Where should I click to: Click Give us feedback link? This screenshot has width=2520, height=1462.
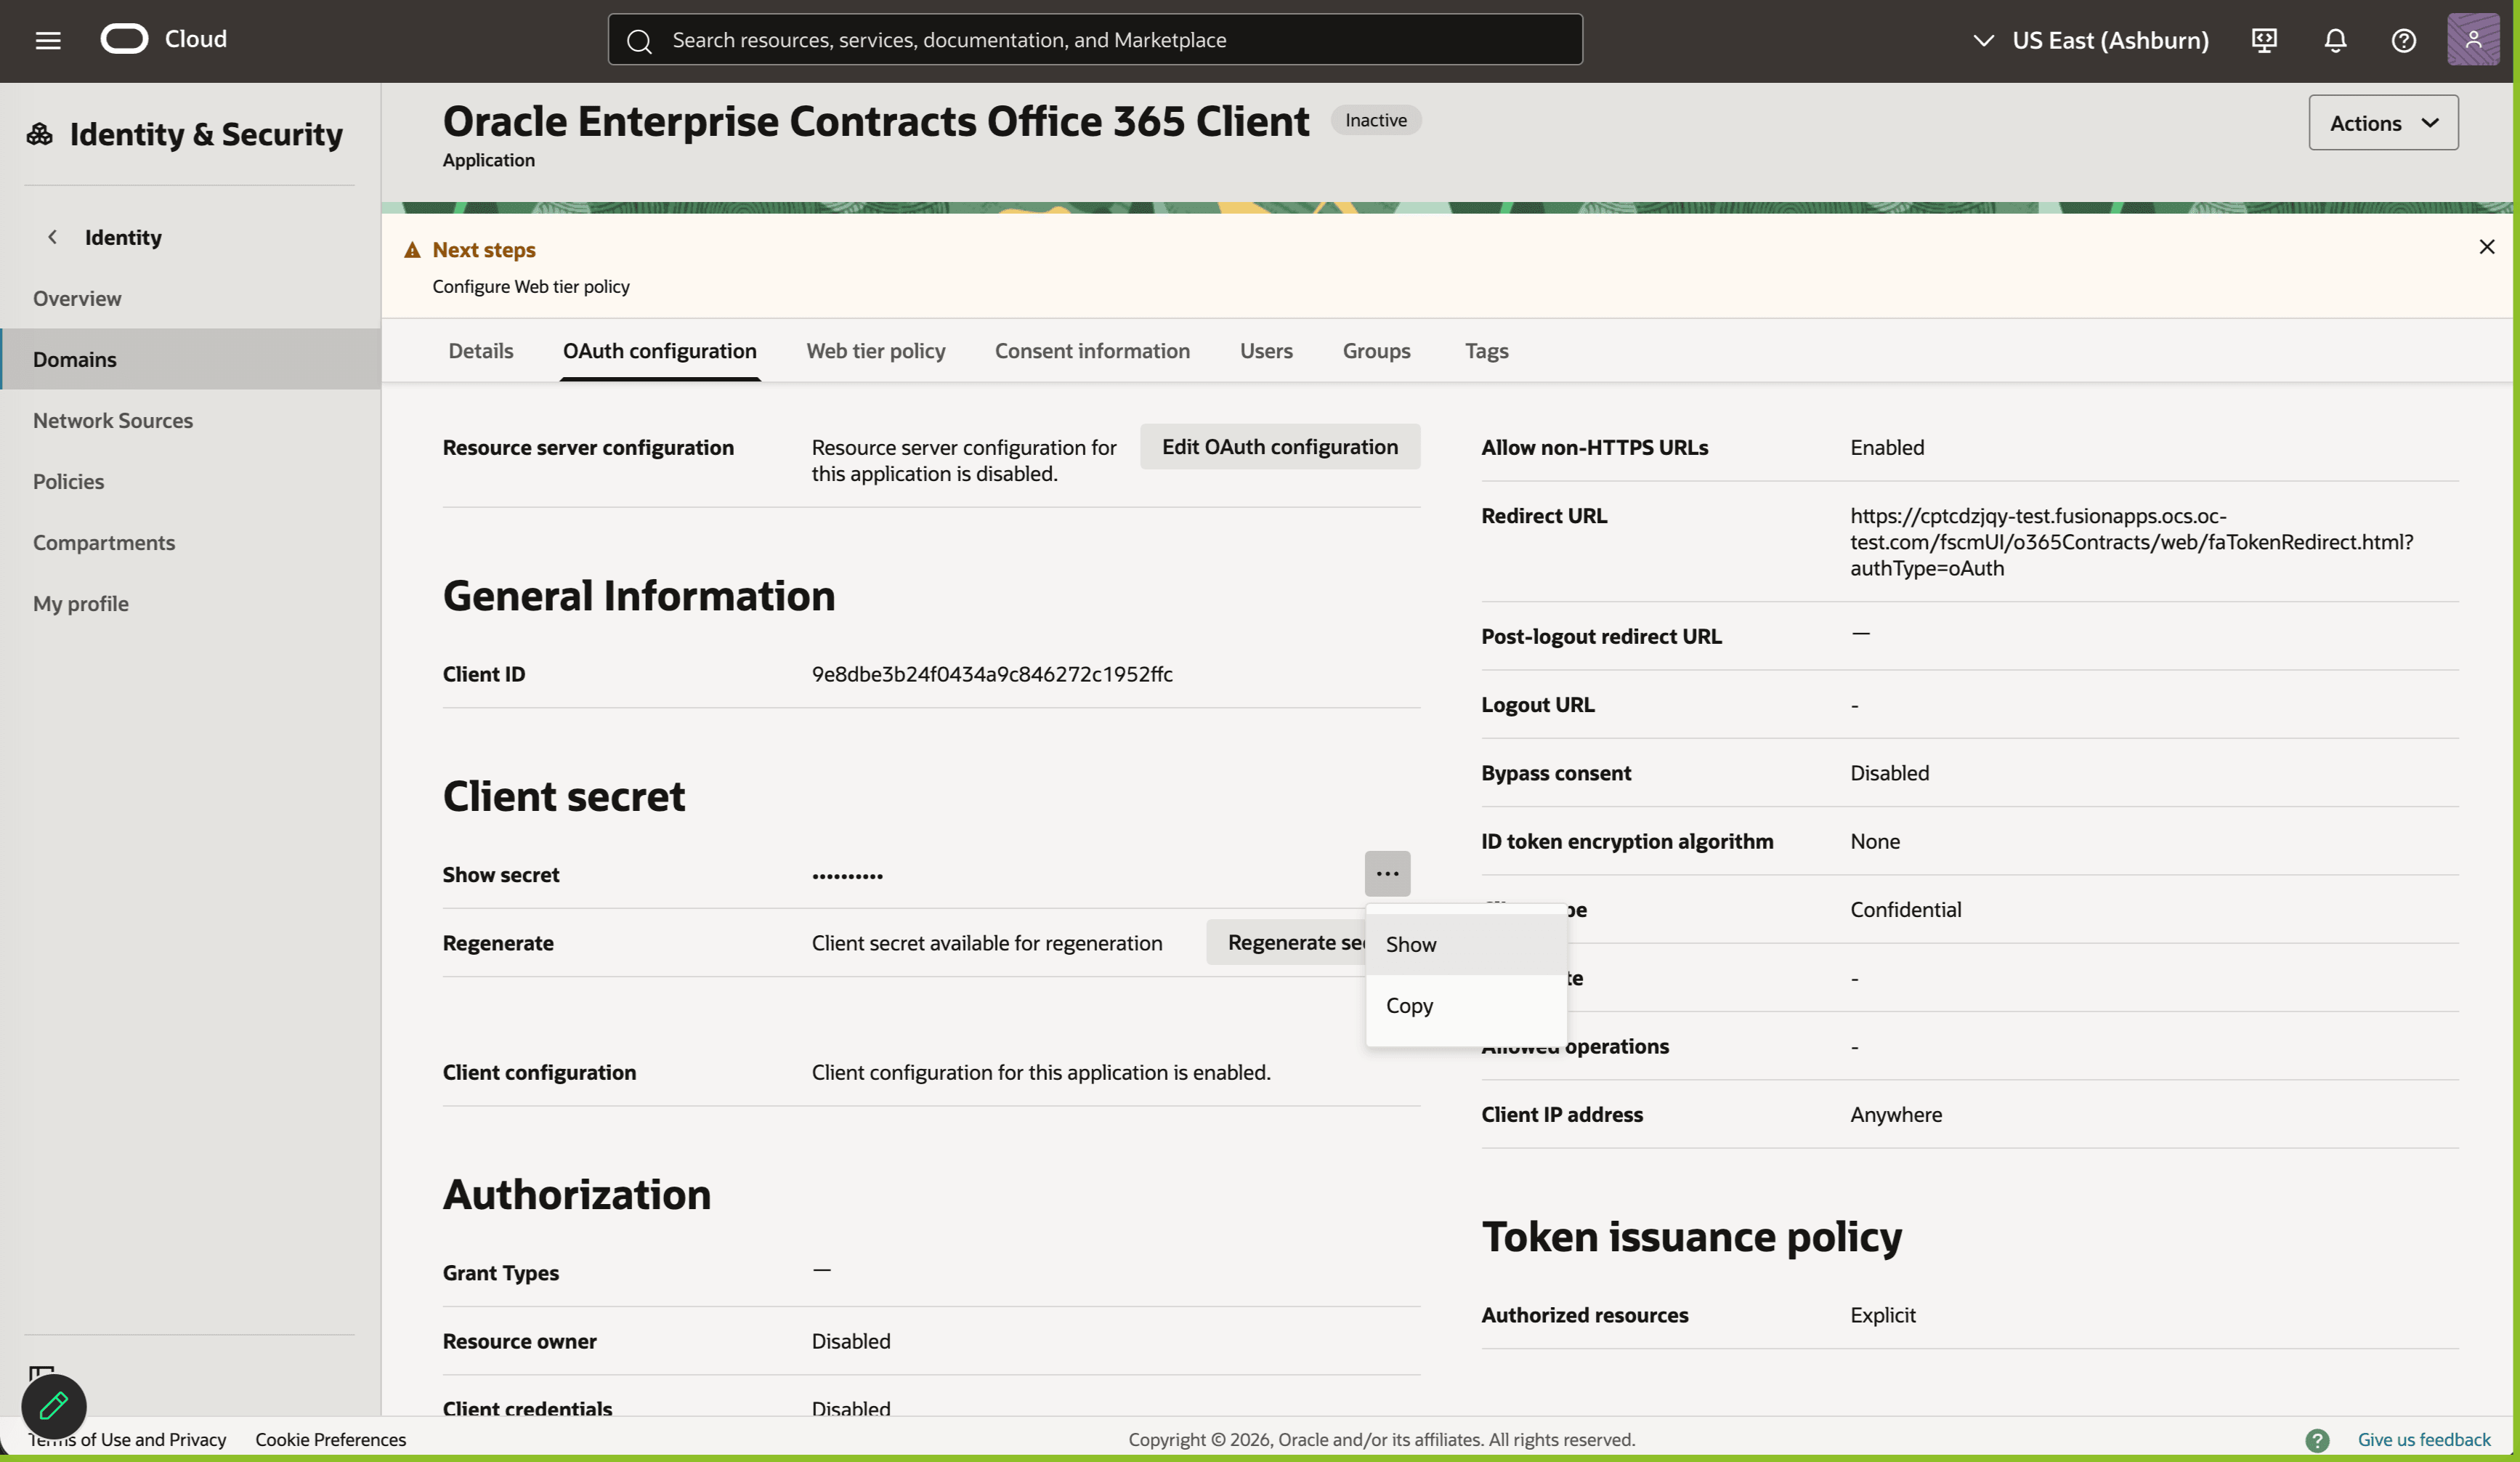2424,1440
